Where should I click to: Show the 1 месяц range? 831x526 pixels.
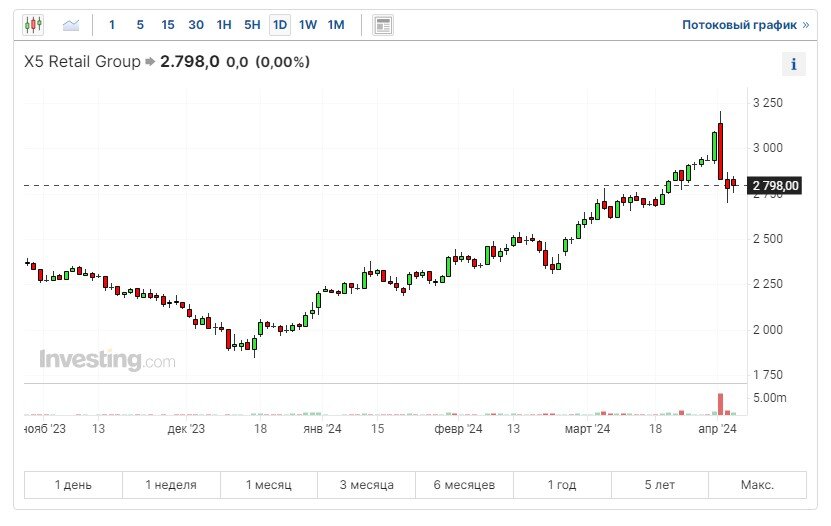click(x=269, y=485)
